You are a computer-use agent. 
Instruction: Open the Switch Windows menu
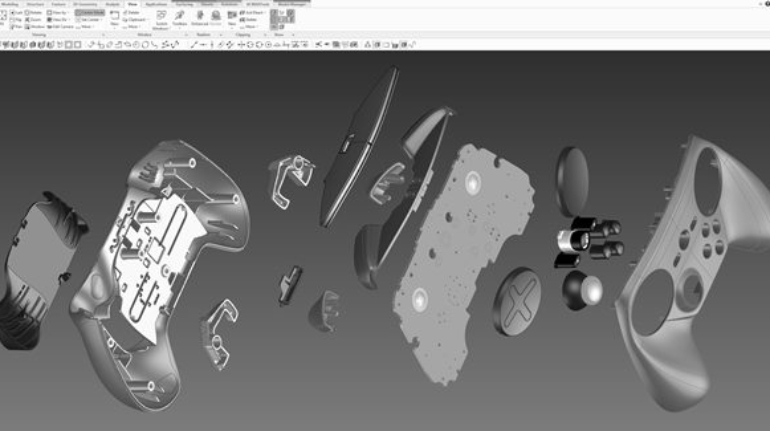pyautogui.click(x=161, y=19)
